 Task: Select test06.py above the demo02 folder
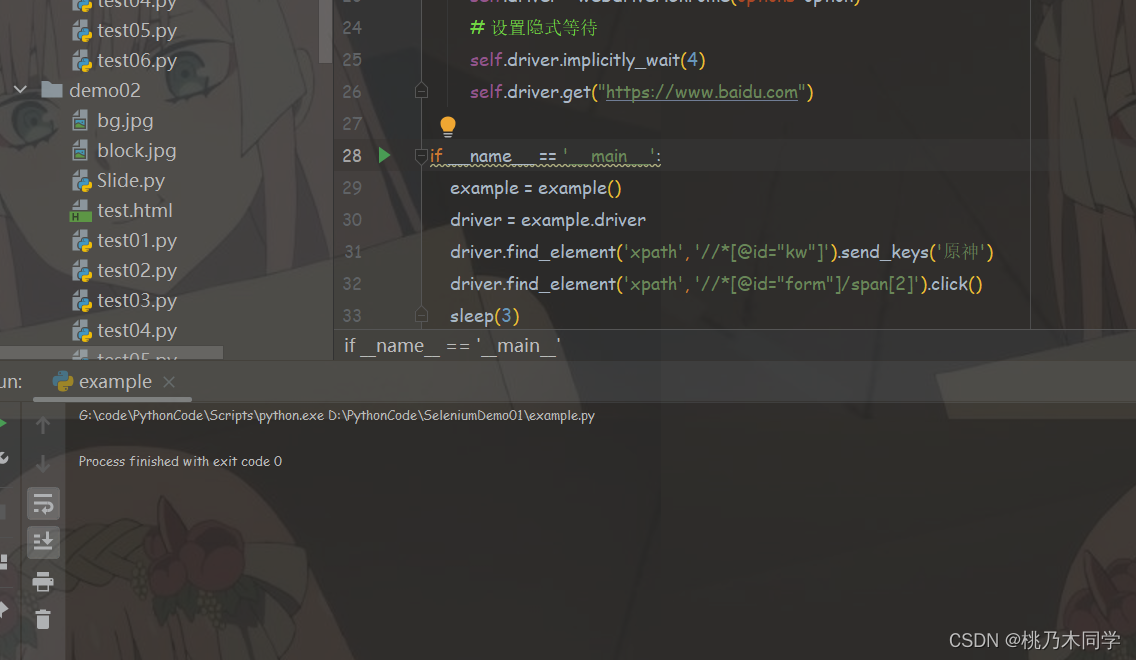click(x=137, y=60)
